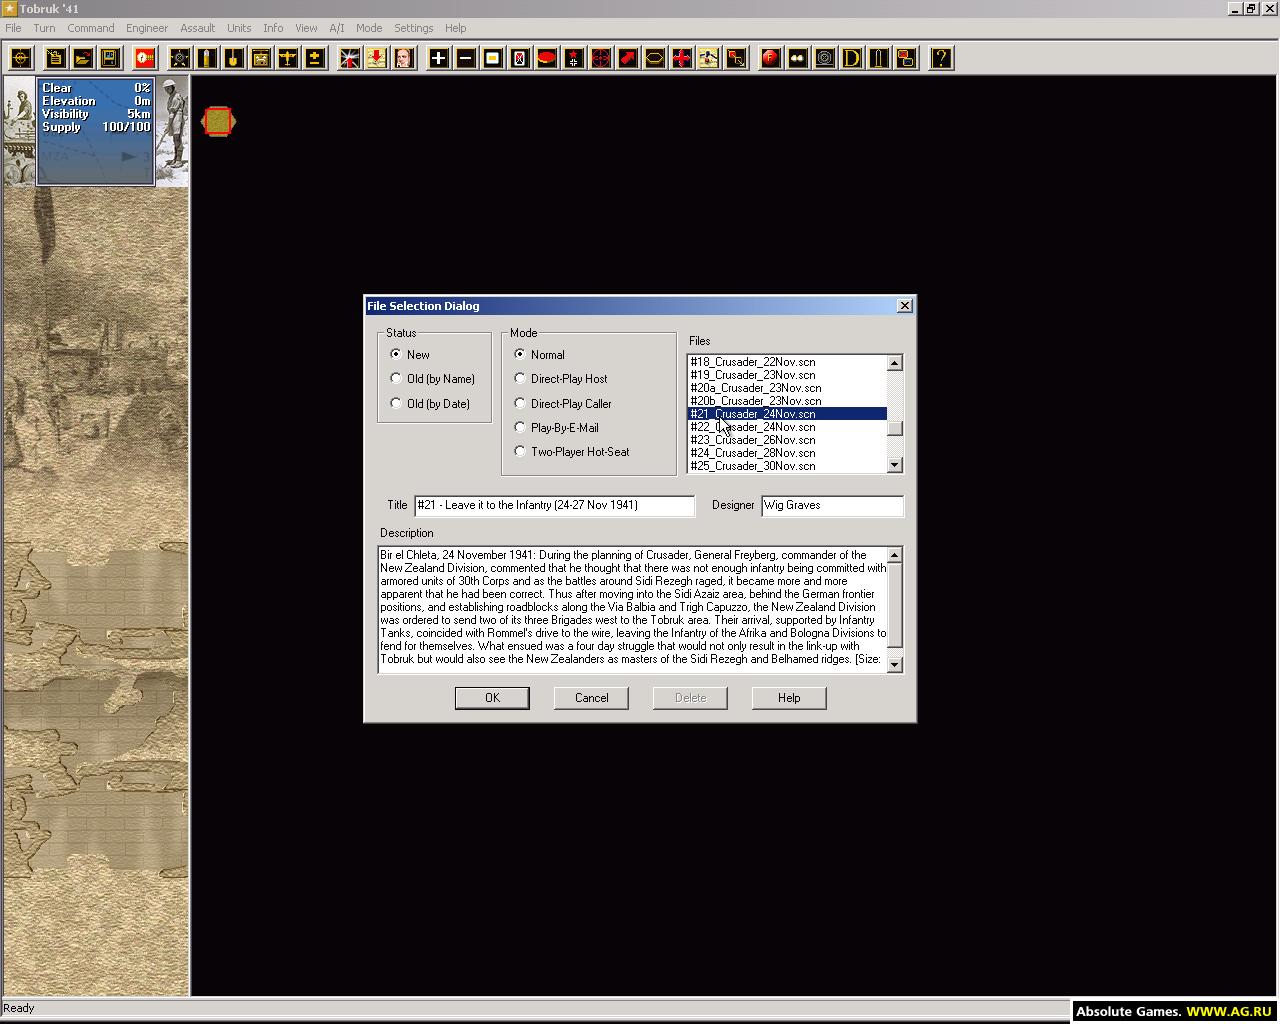Viewport: 1280px width, 1024px height.
Task: Select #23_Crusader_26Nov.scn in the Files list
Action: point(752,440)
